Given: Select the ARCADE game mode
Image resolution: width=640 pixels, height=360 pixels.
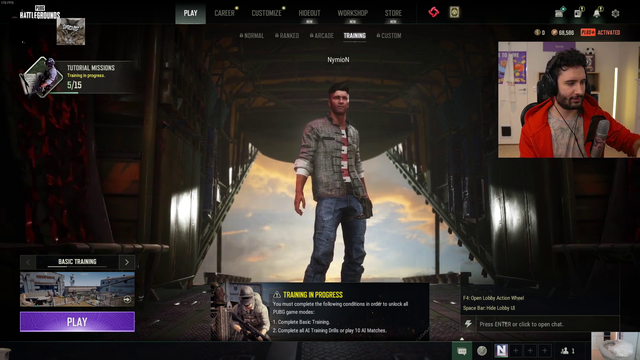Looking at the screenshot, I should click(x=322, y=36).
